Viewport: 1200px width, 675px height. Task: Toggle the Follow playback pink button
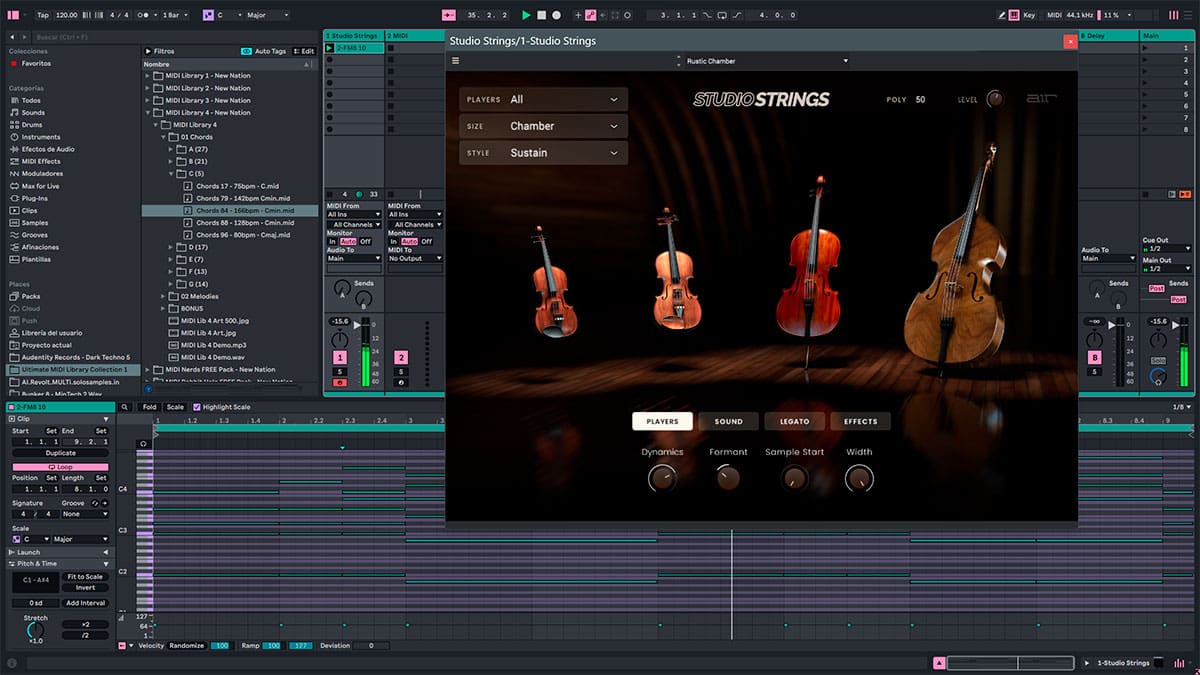point(448,15)
